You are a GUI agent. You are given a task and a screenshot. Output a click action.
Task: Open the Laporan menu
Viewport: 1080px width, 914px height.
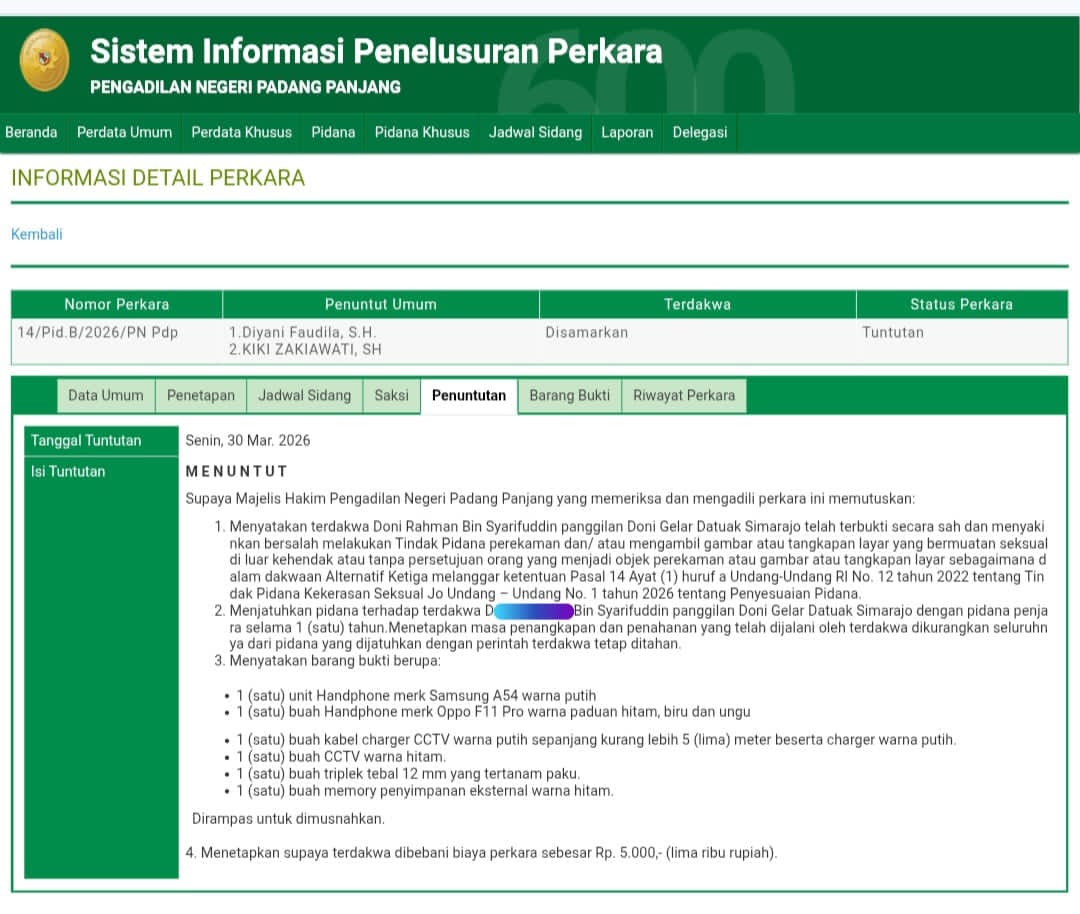627,132
